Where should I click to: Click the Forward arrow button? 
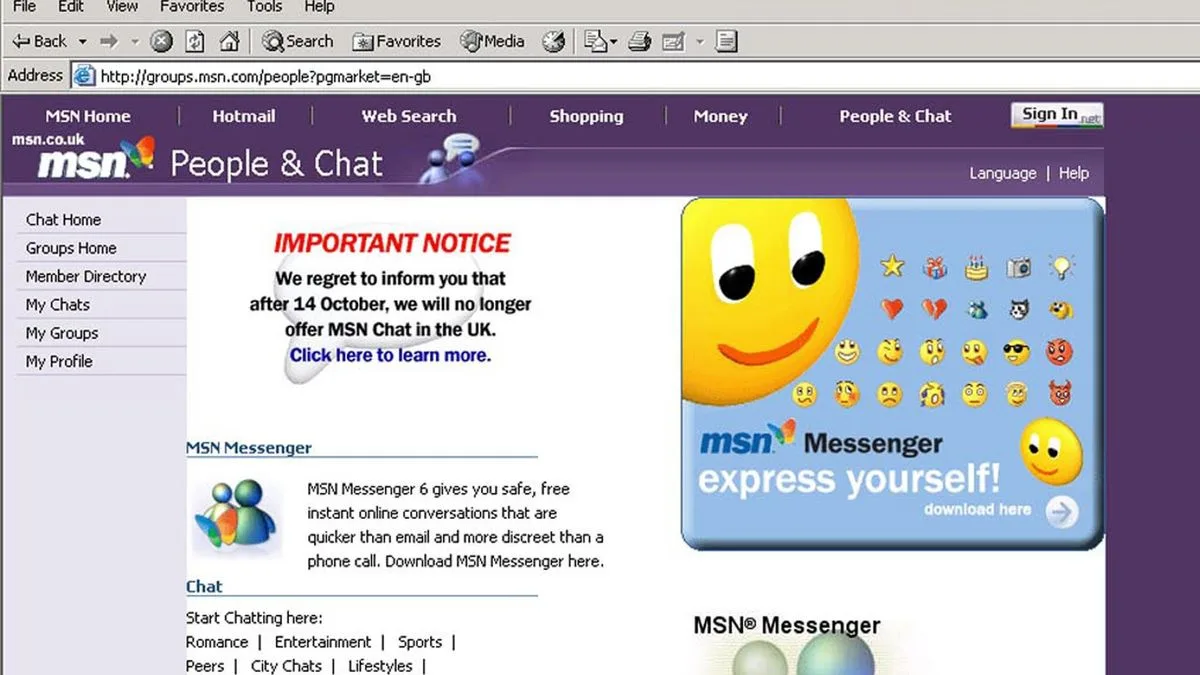click(x=109, y=41)
